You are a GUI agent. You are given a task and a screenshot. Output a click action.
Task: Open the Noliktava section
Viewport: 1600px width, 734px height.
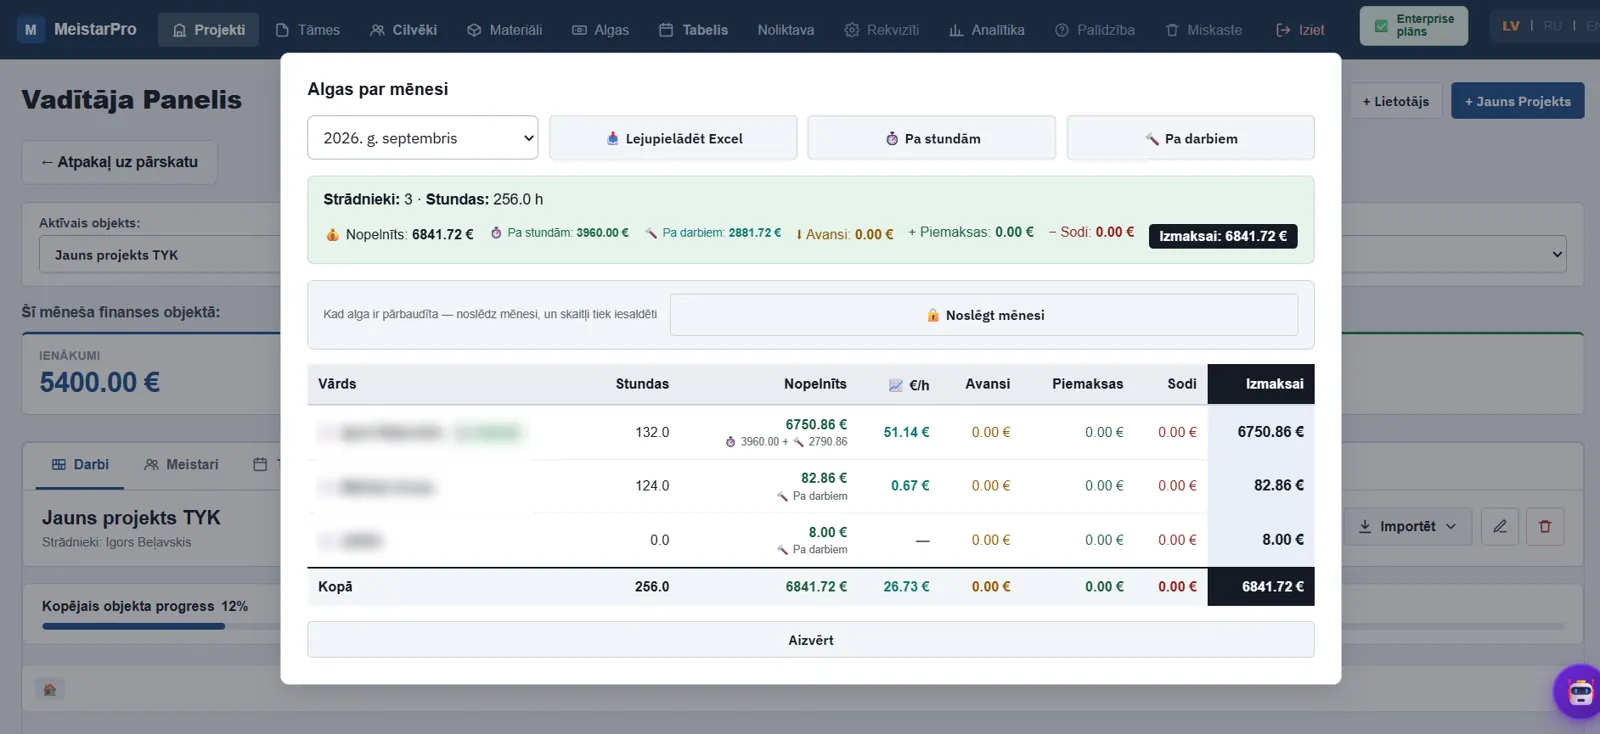[786, 30]
